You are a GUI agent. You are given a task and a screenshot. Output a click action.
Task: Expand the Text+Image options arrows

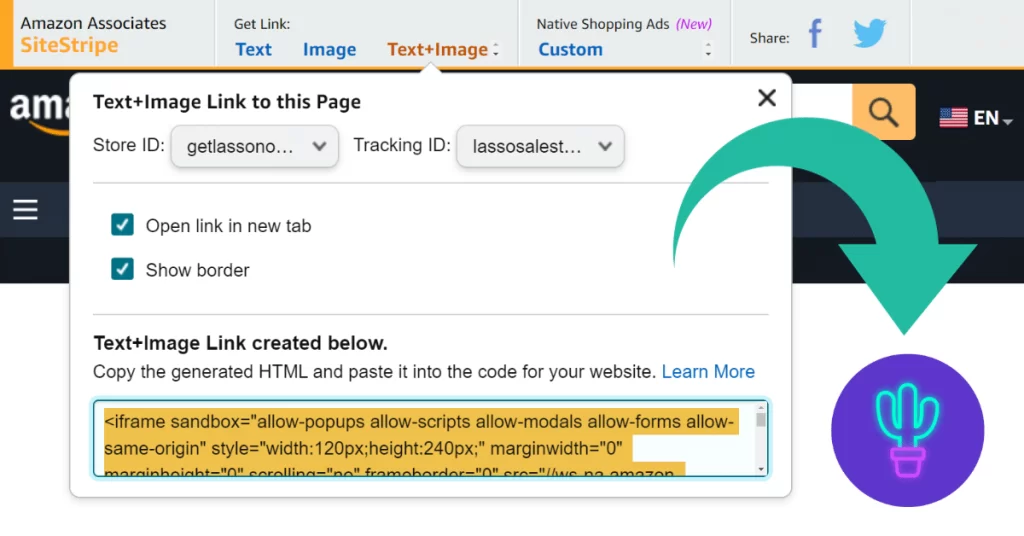click(x=496, y=50)
